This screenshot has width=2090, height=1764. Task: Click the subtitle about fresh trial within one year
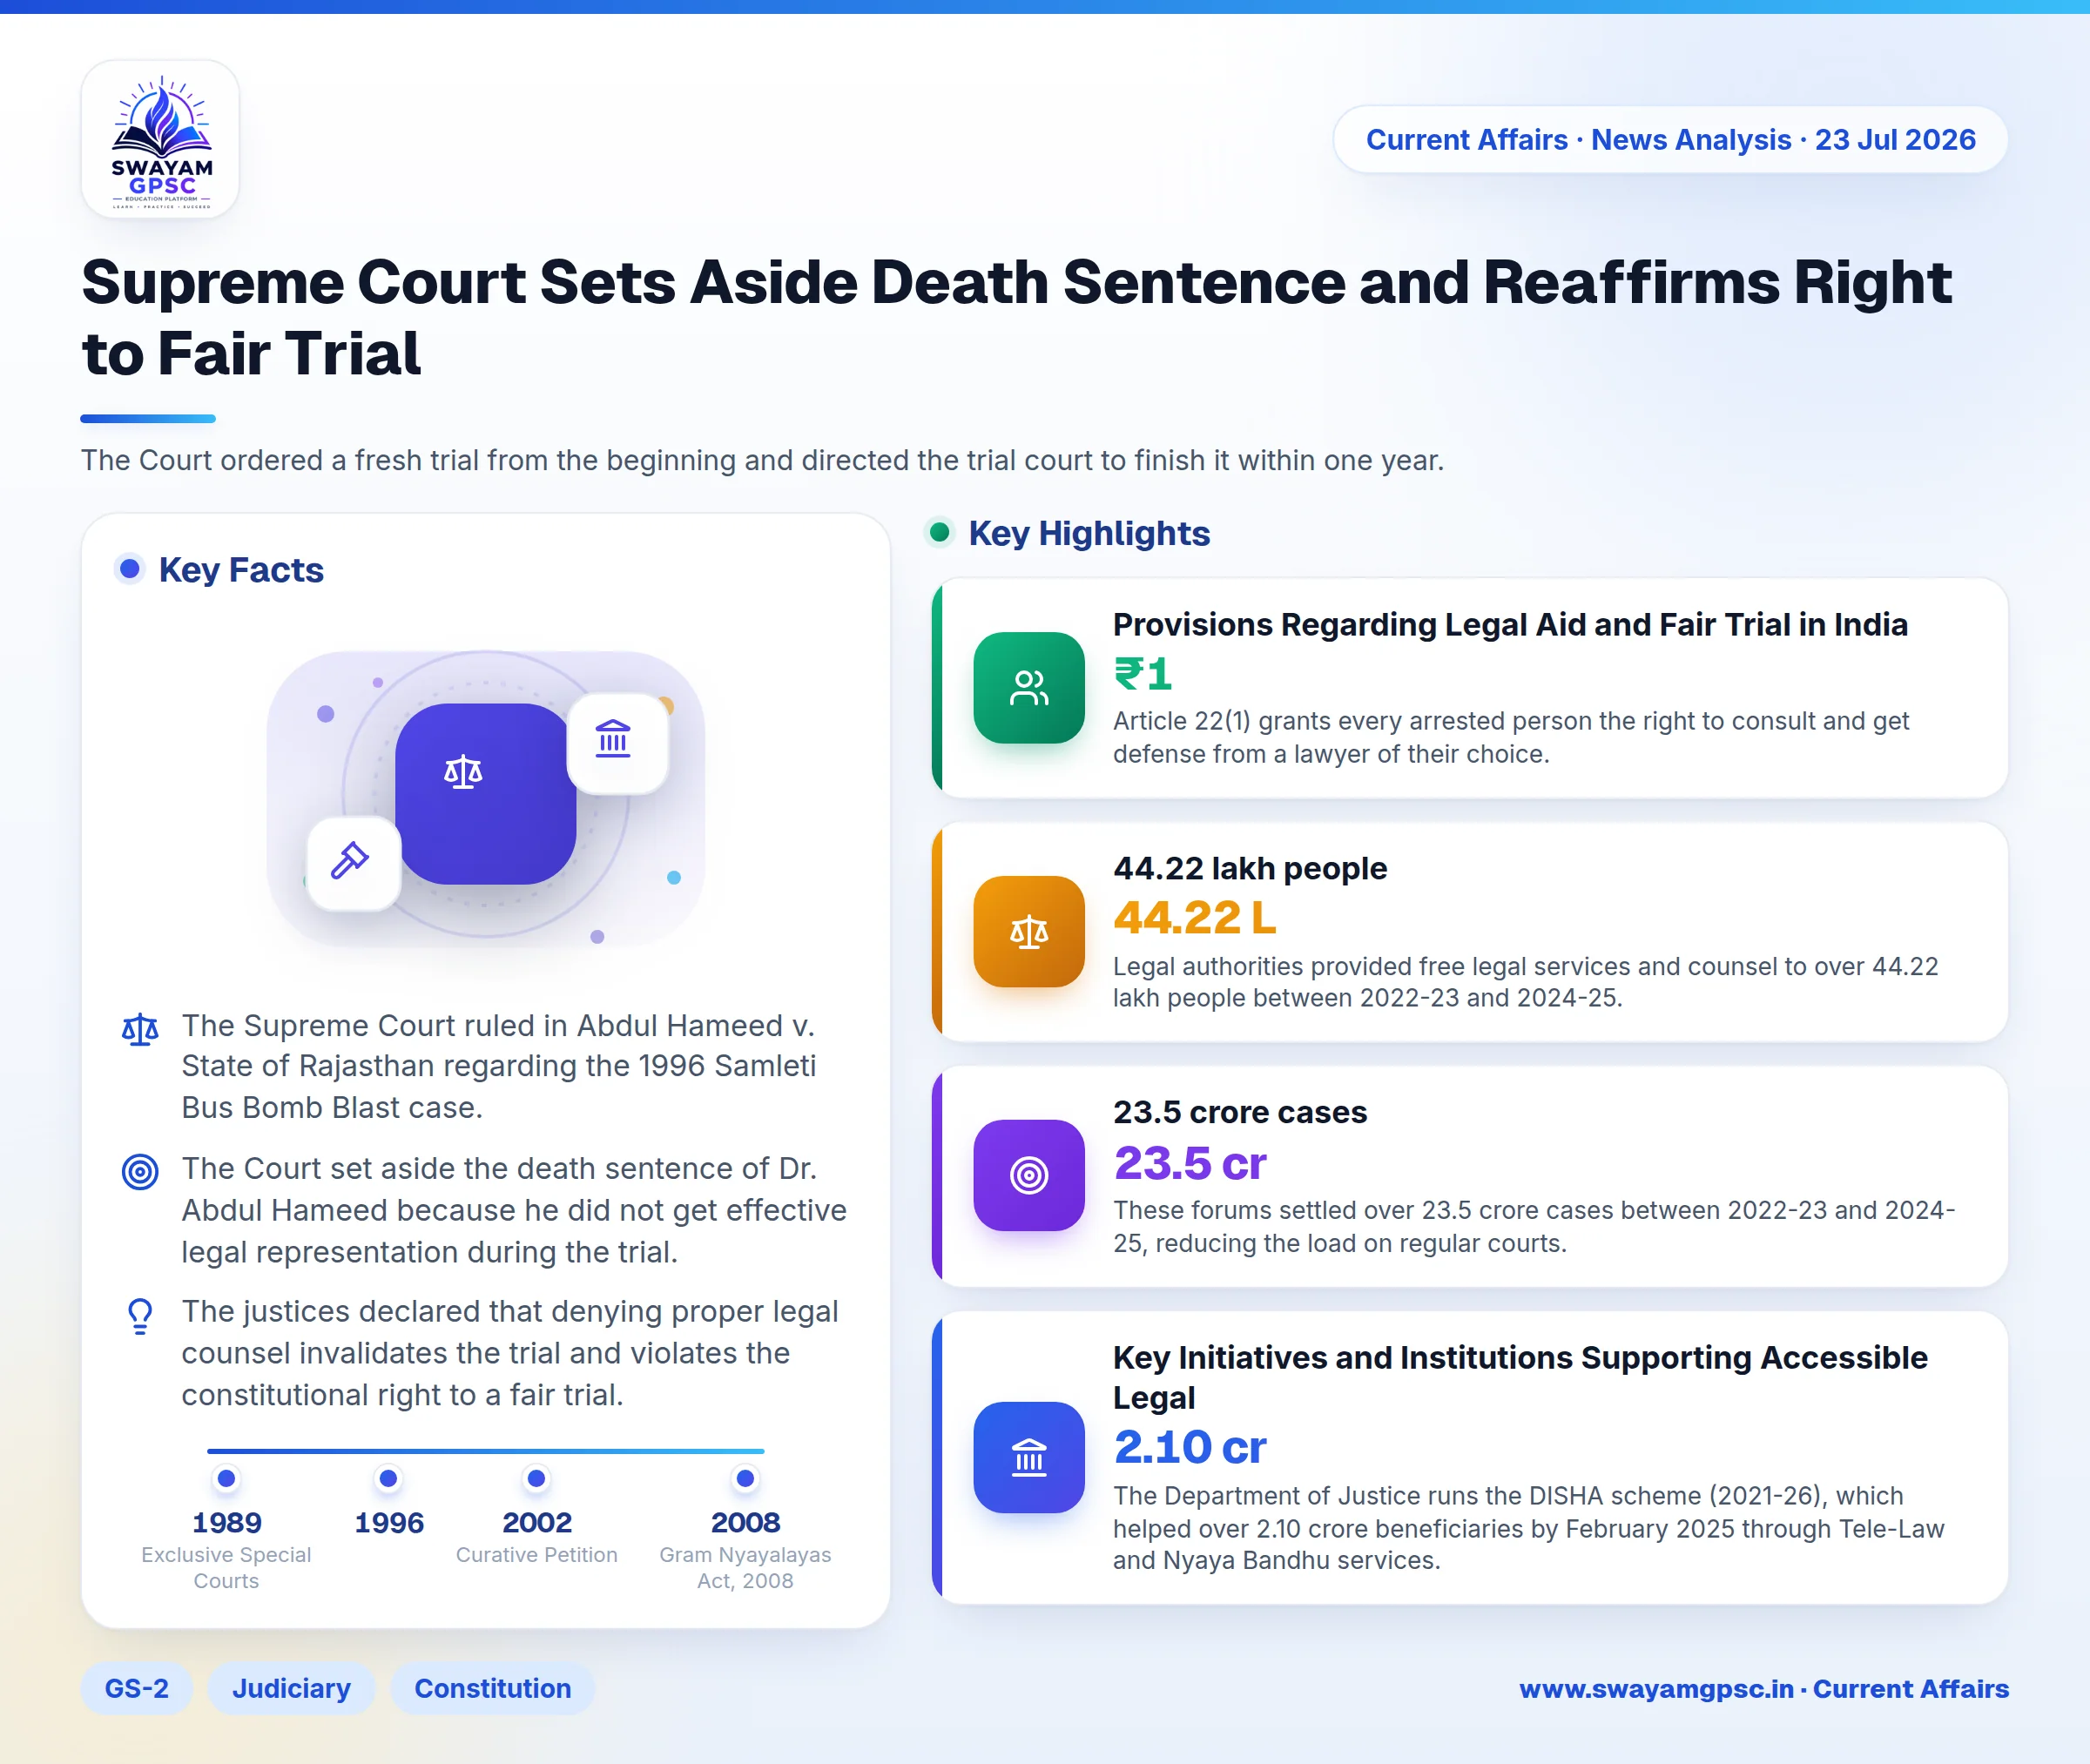coord(762,460)
